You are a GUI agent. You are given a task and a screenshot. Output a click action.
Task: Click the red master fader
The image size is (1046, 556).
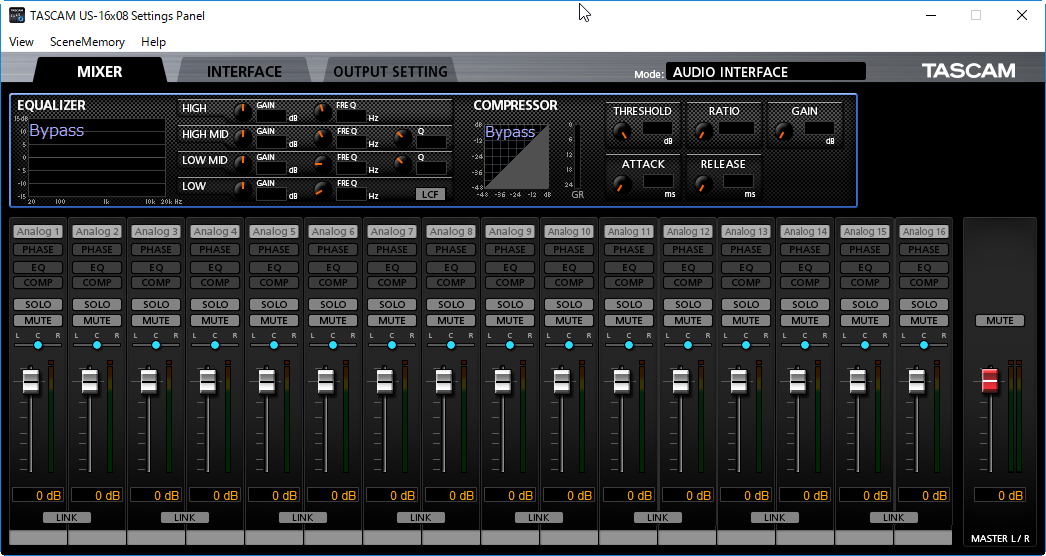click(989, 380)
